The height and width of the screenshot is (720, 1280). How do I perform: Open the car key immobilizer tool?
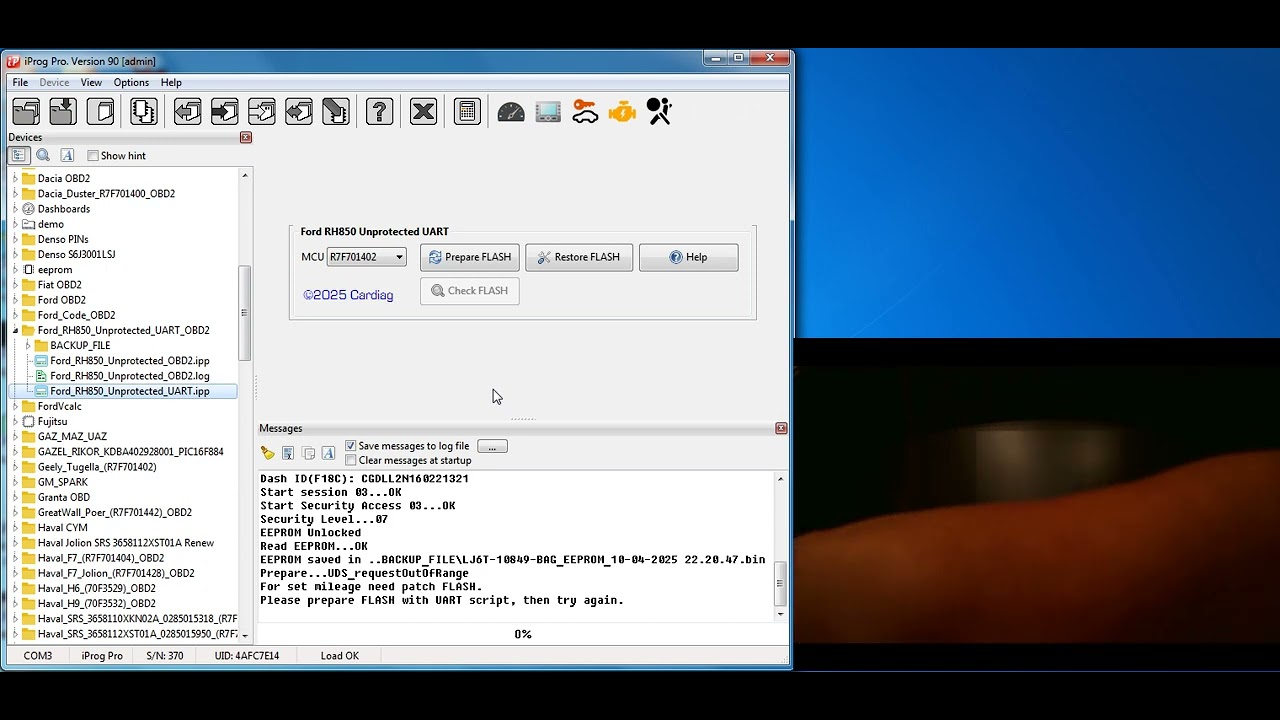coord(585,111)
